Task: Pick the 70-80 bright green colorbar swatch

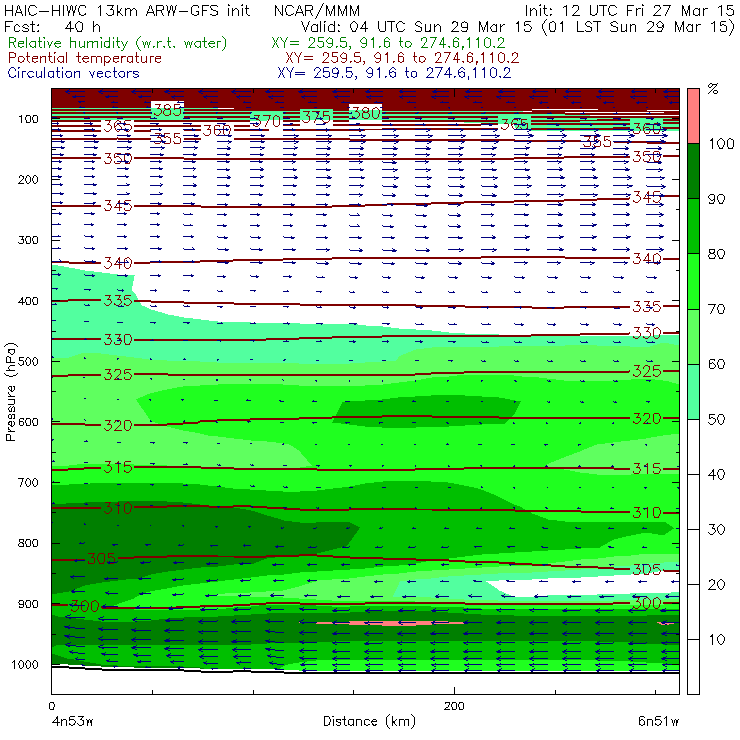Action: [x=693, y=281]
